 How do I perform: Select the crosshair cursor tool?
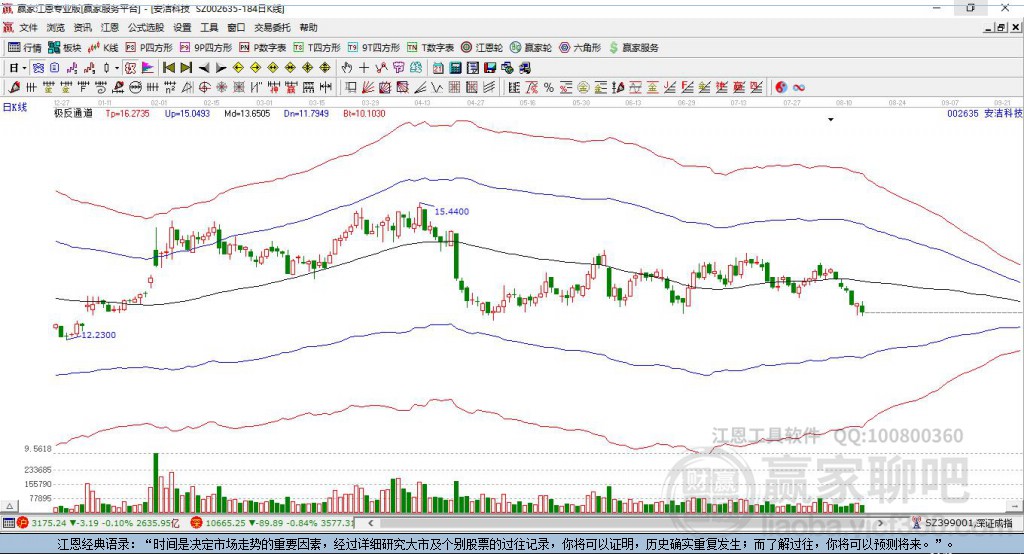(364, 68)
